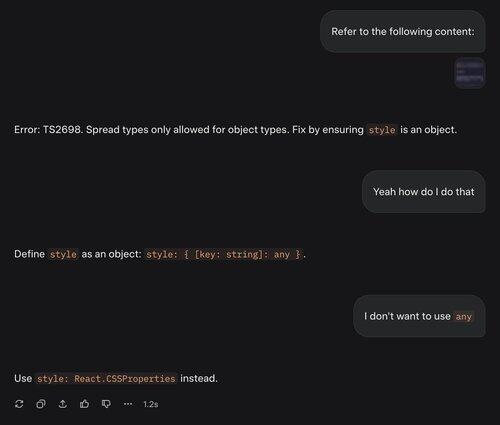Viewport: 500px width, 425px height.
Task: Click the 1.2s response time label
Action: click(151, 404)
